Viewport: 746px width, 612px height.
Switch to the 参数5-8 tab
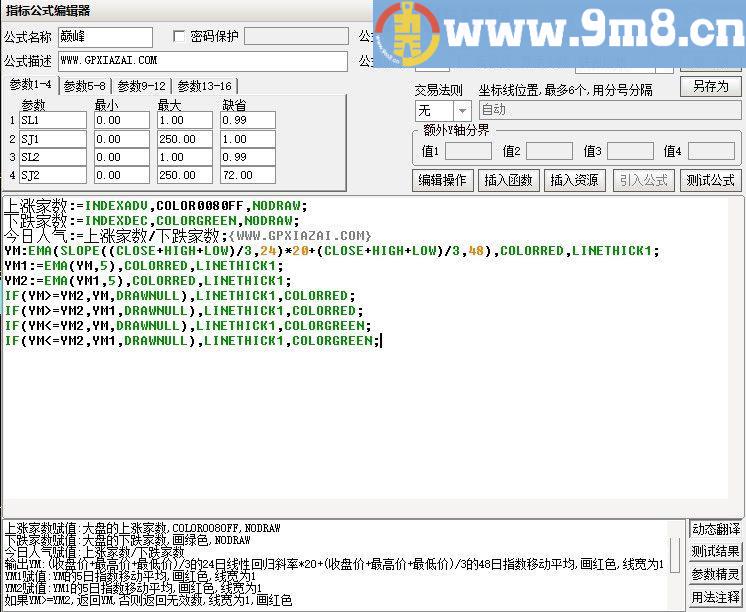85,86
